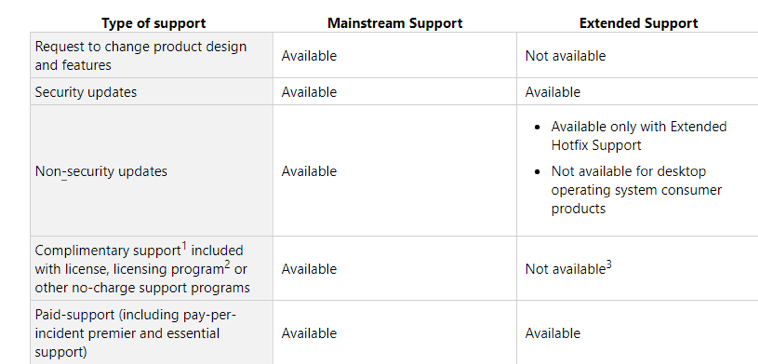Screen dimensions: 758x364
Task: Click 'Security updates' row label
Action: pos(86,92)
